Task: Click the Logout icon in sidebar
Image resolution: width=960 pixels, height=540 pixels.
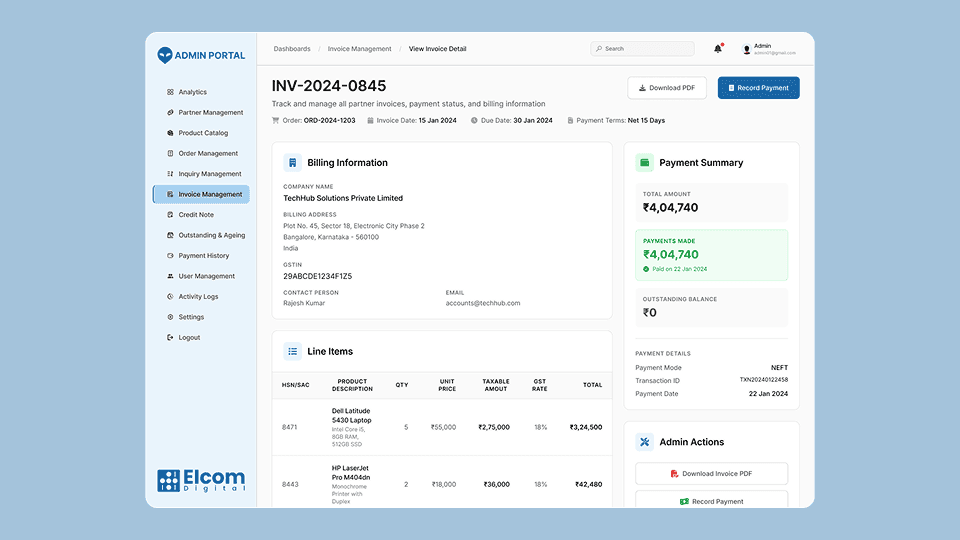Action: point(170,338)
